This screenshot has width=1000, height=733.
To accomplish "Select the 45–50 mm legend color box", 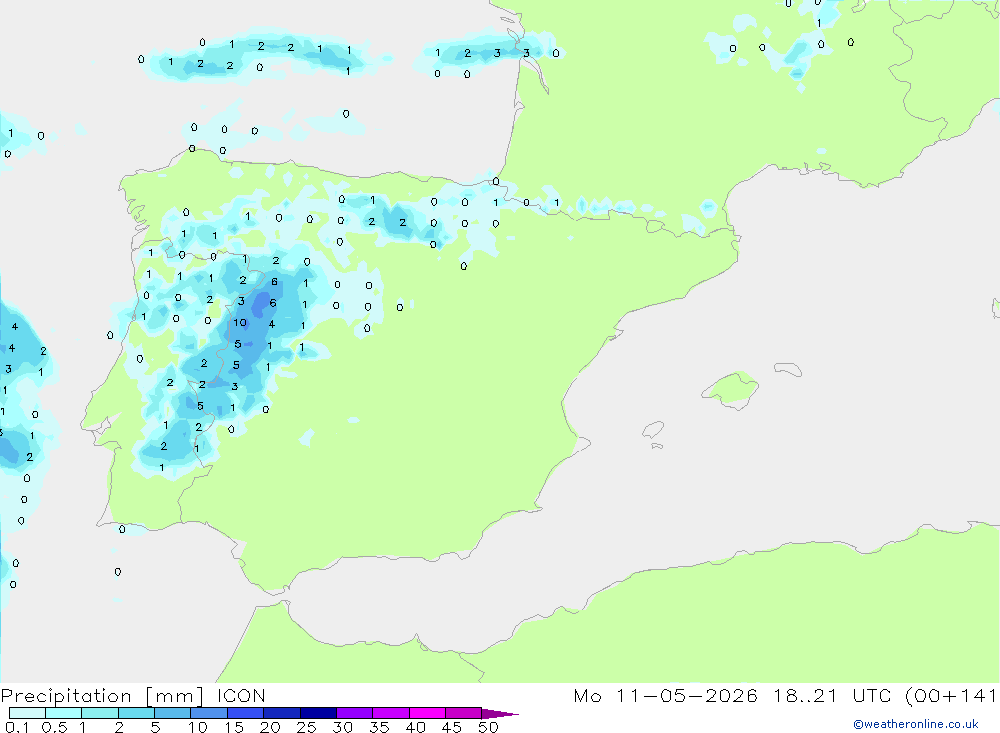I will coord(464,713).
